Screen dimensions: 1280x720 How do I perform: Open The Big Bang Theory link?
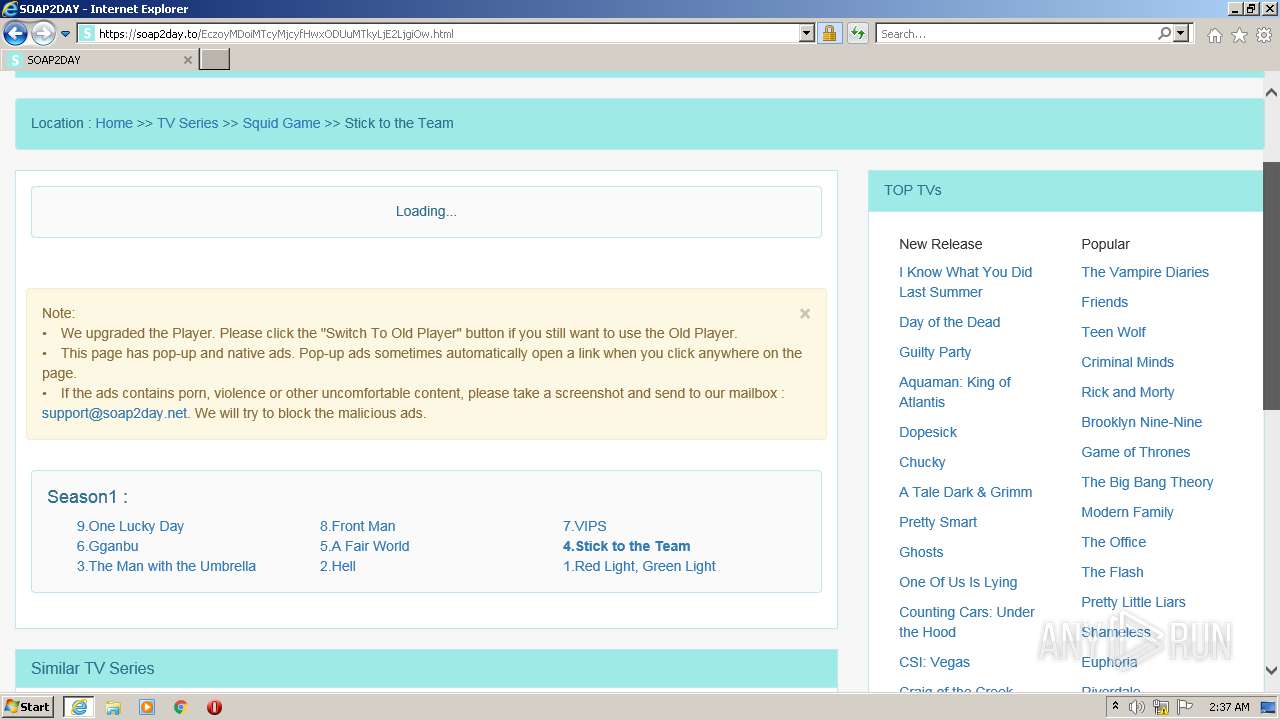(1147, 482)
